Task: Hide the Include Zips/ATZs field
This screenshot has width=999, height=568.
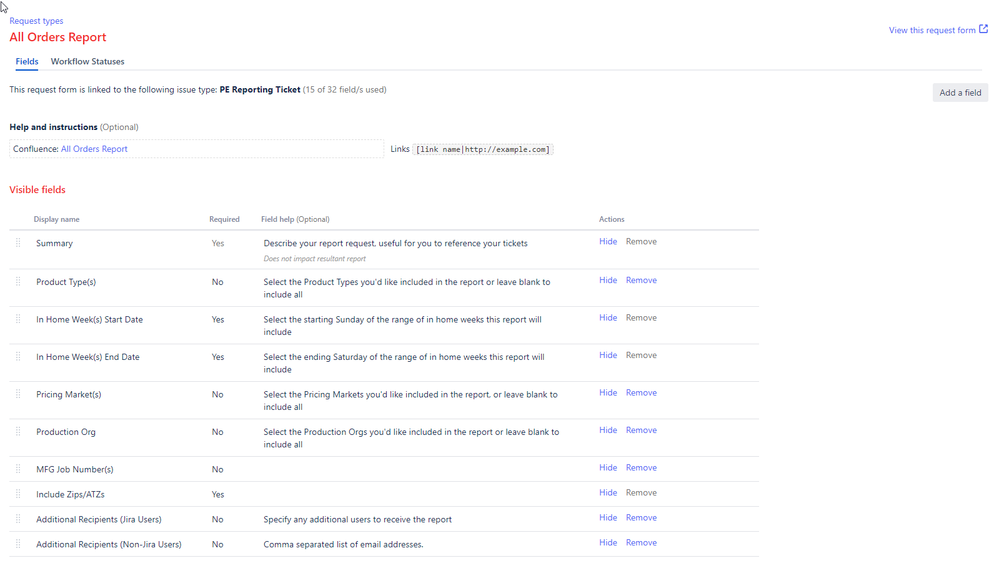Action: pyautogui.click(x=608, y=493)
